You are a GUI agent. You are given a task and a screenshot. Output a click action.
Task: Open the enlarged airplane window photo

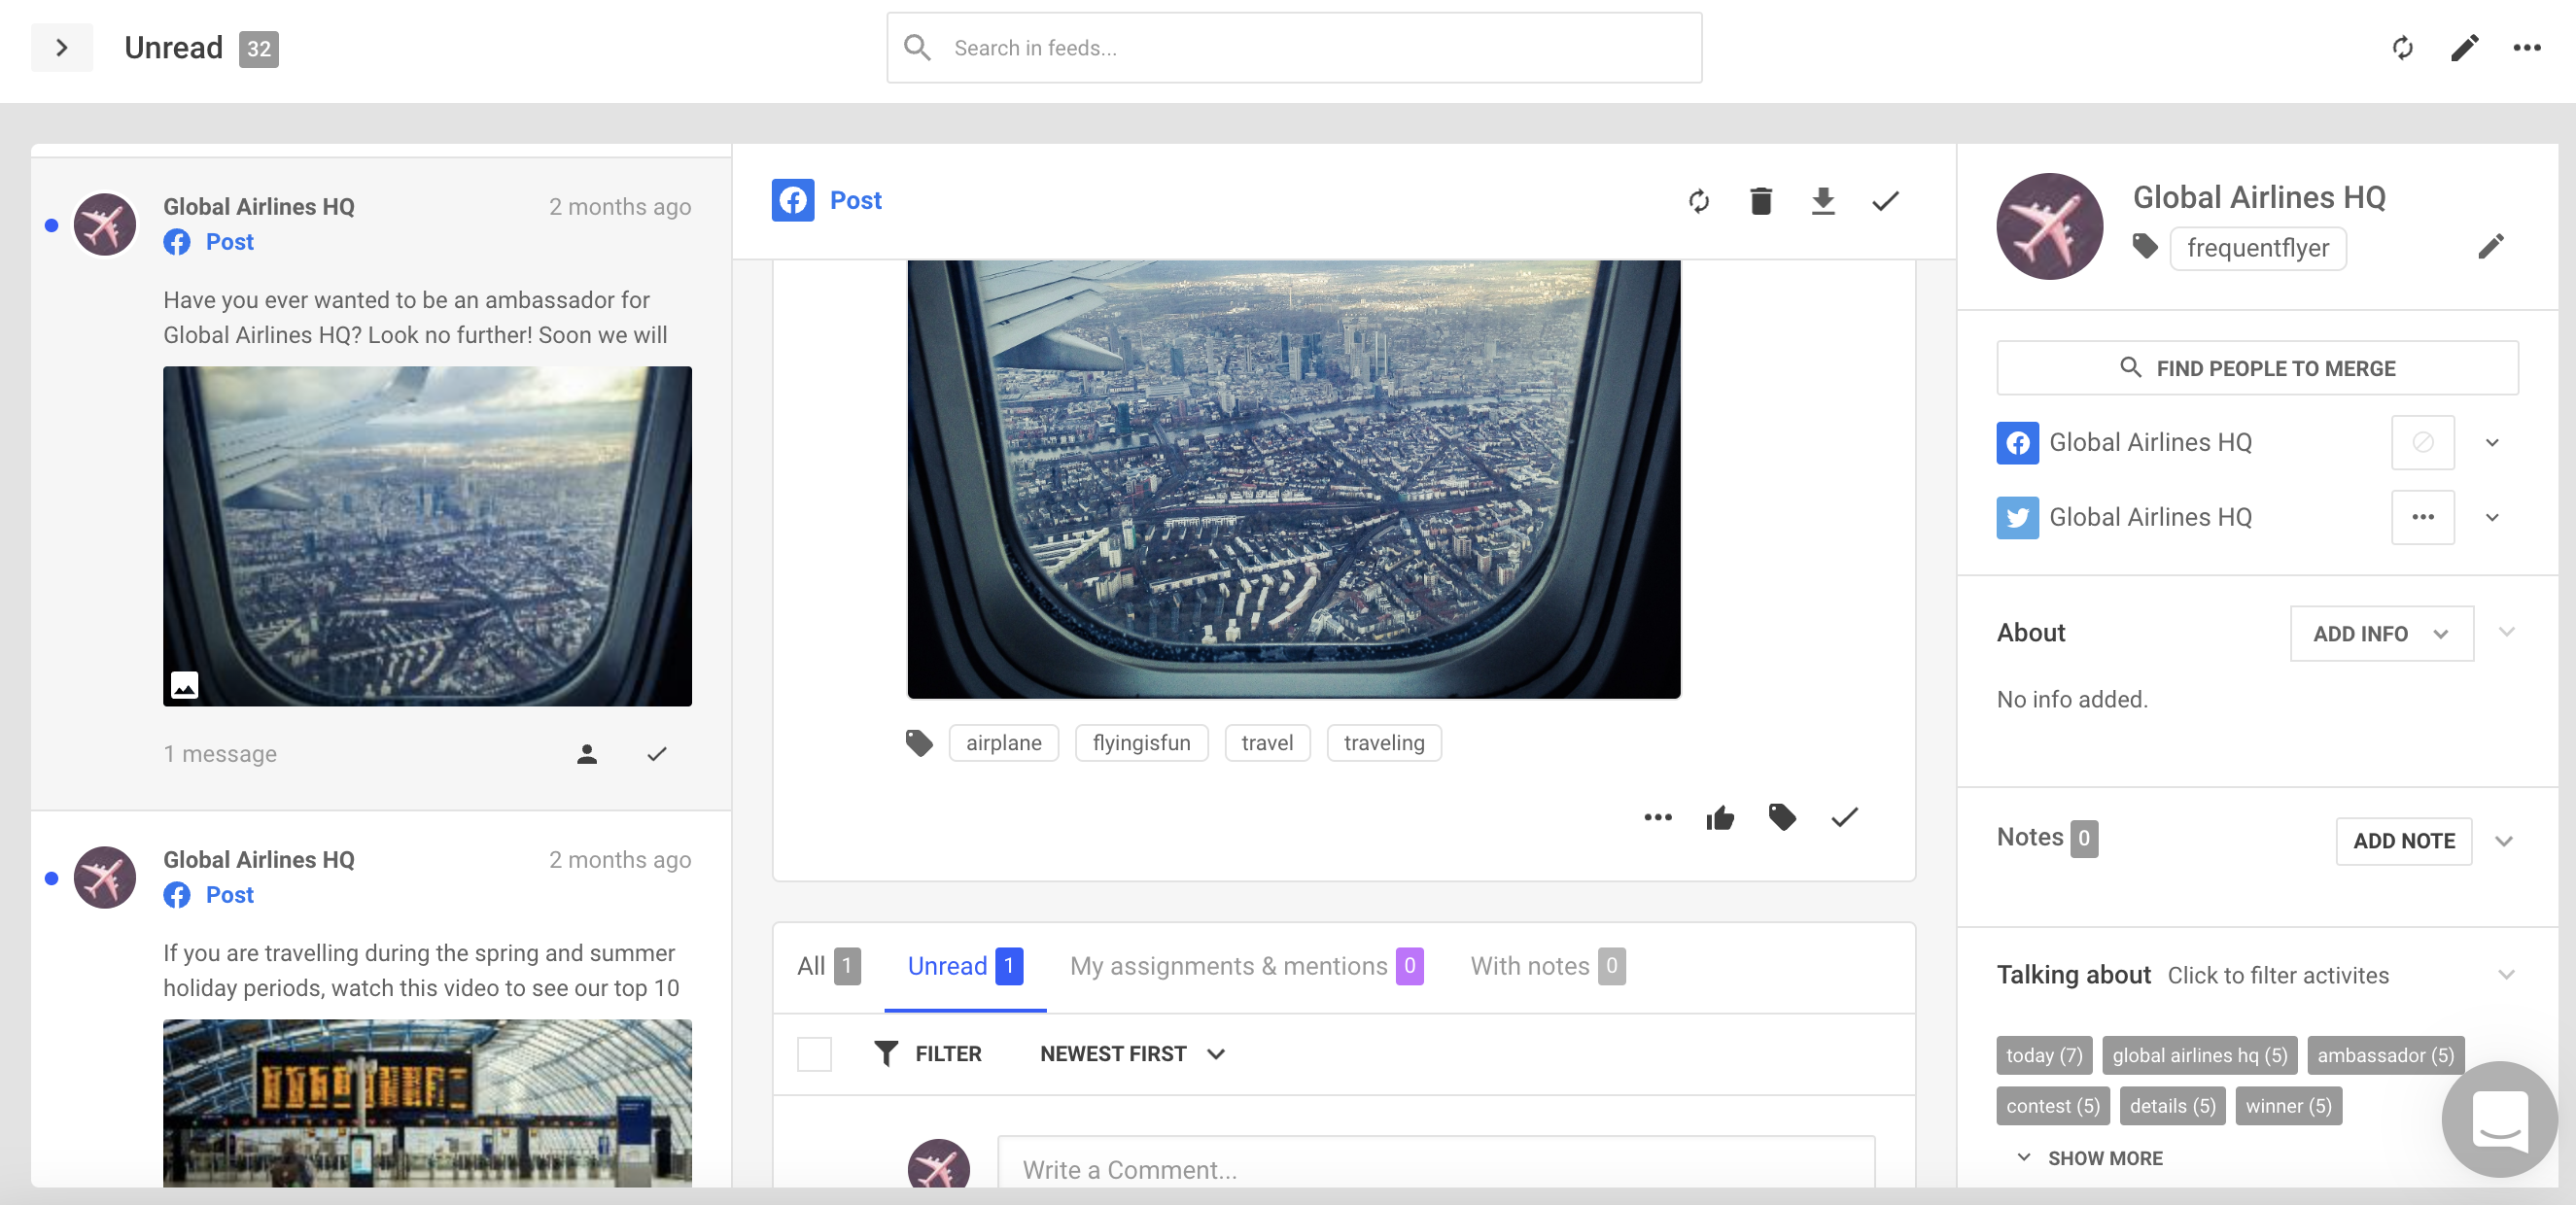1293,479
